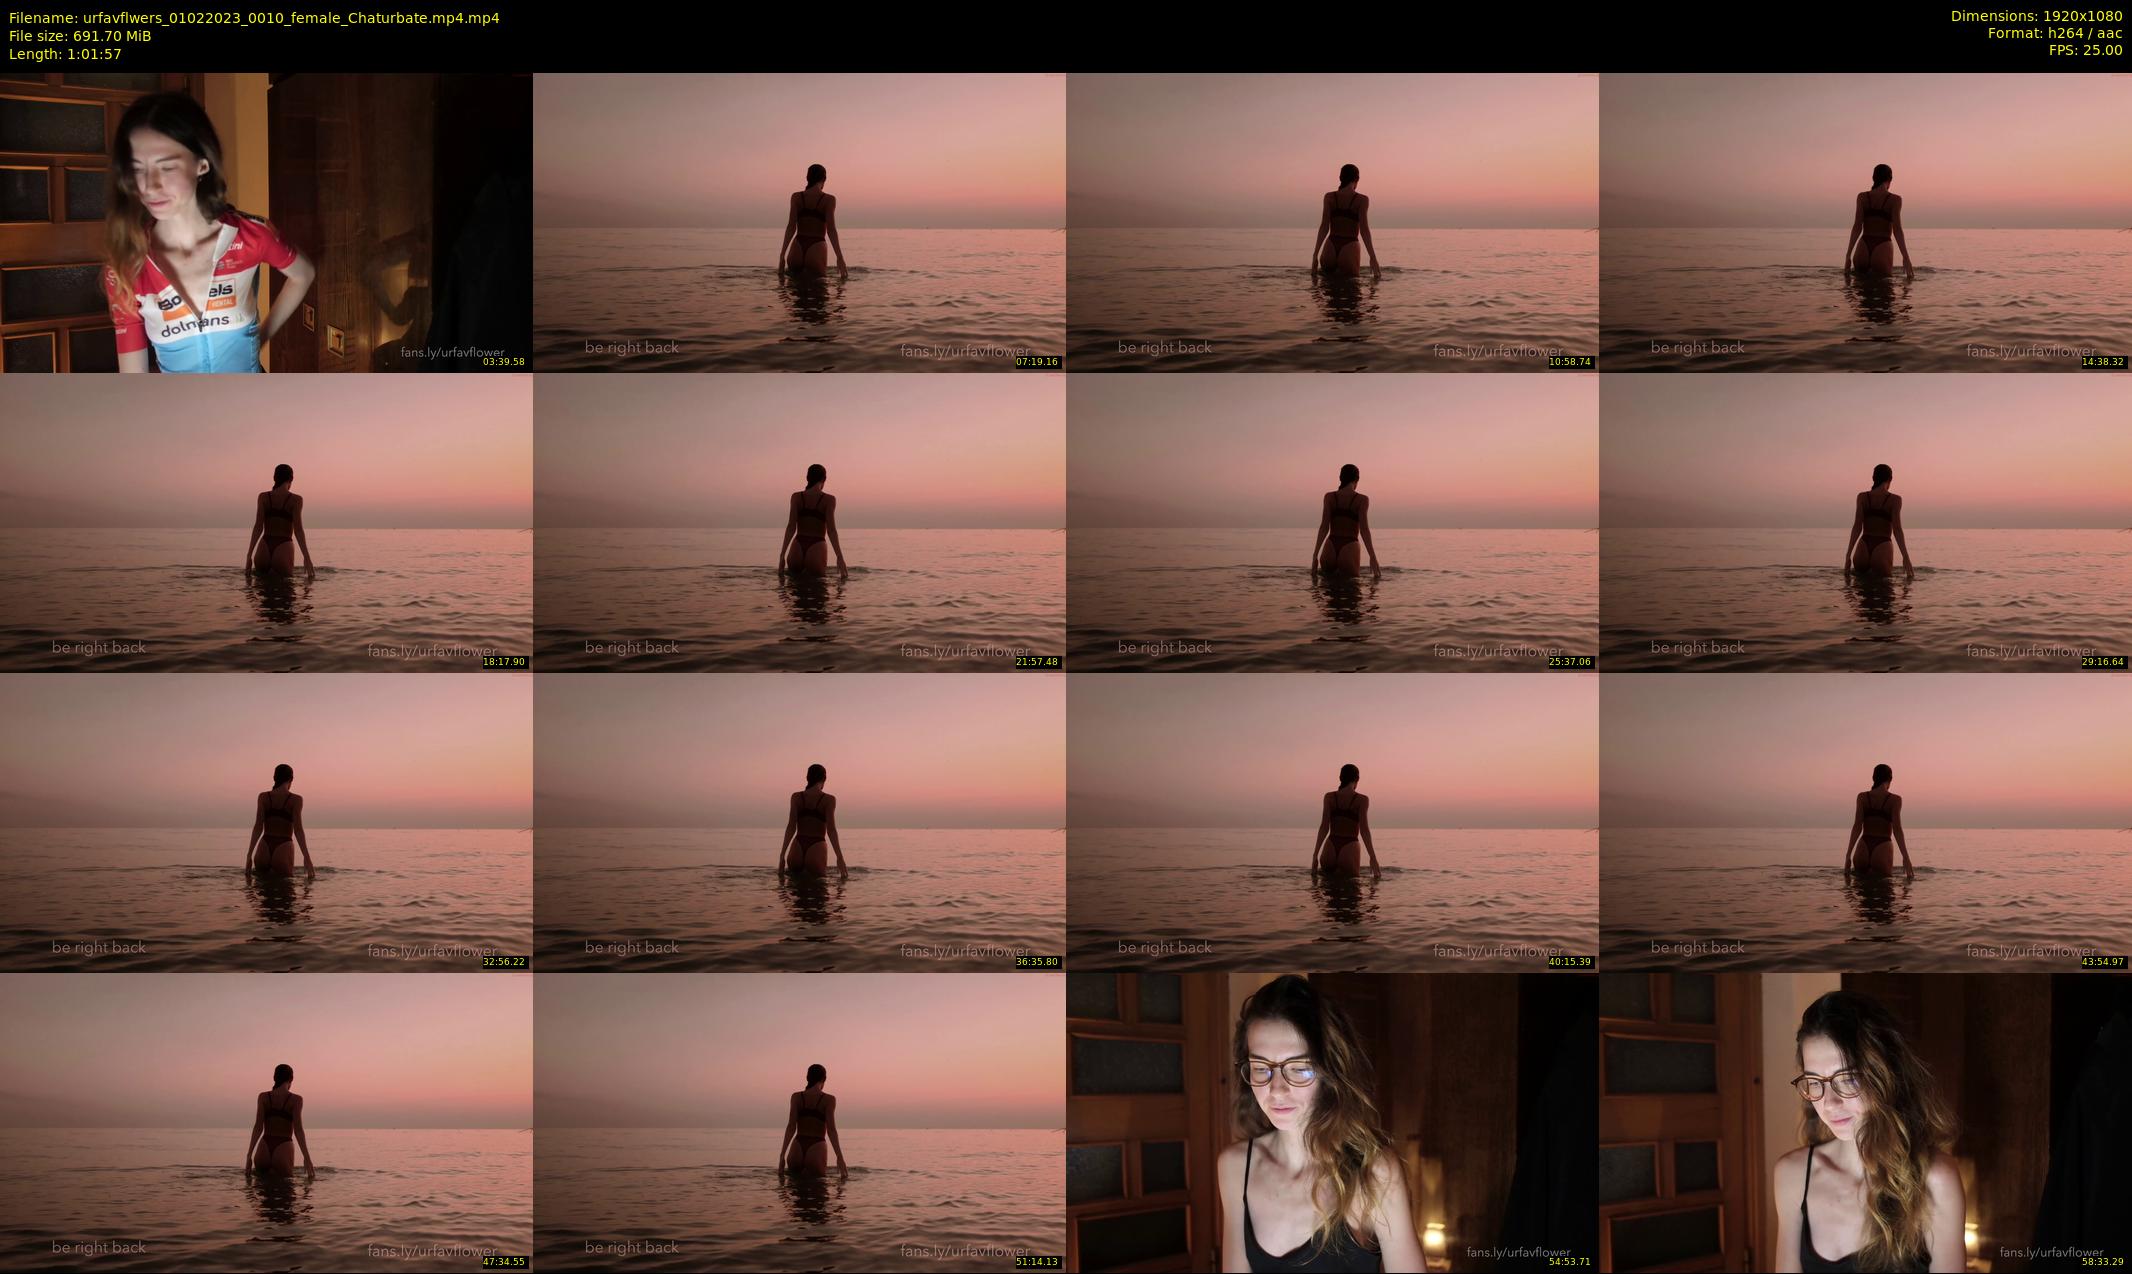Select the frame at 51:14.13
The width and height of the screenshot is (2132, 1274).
click(x=799, y=1122)
